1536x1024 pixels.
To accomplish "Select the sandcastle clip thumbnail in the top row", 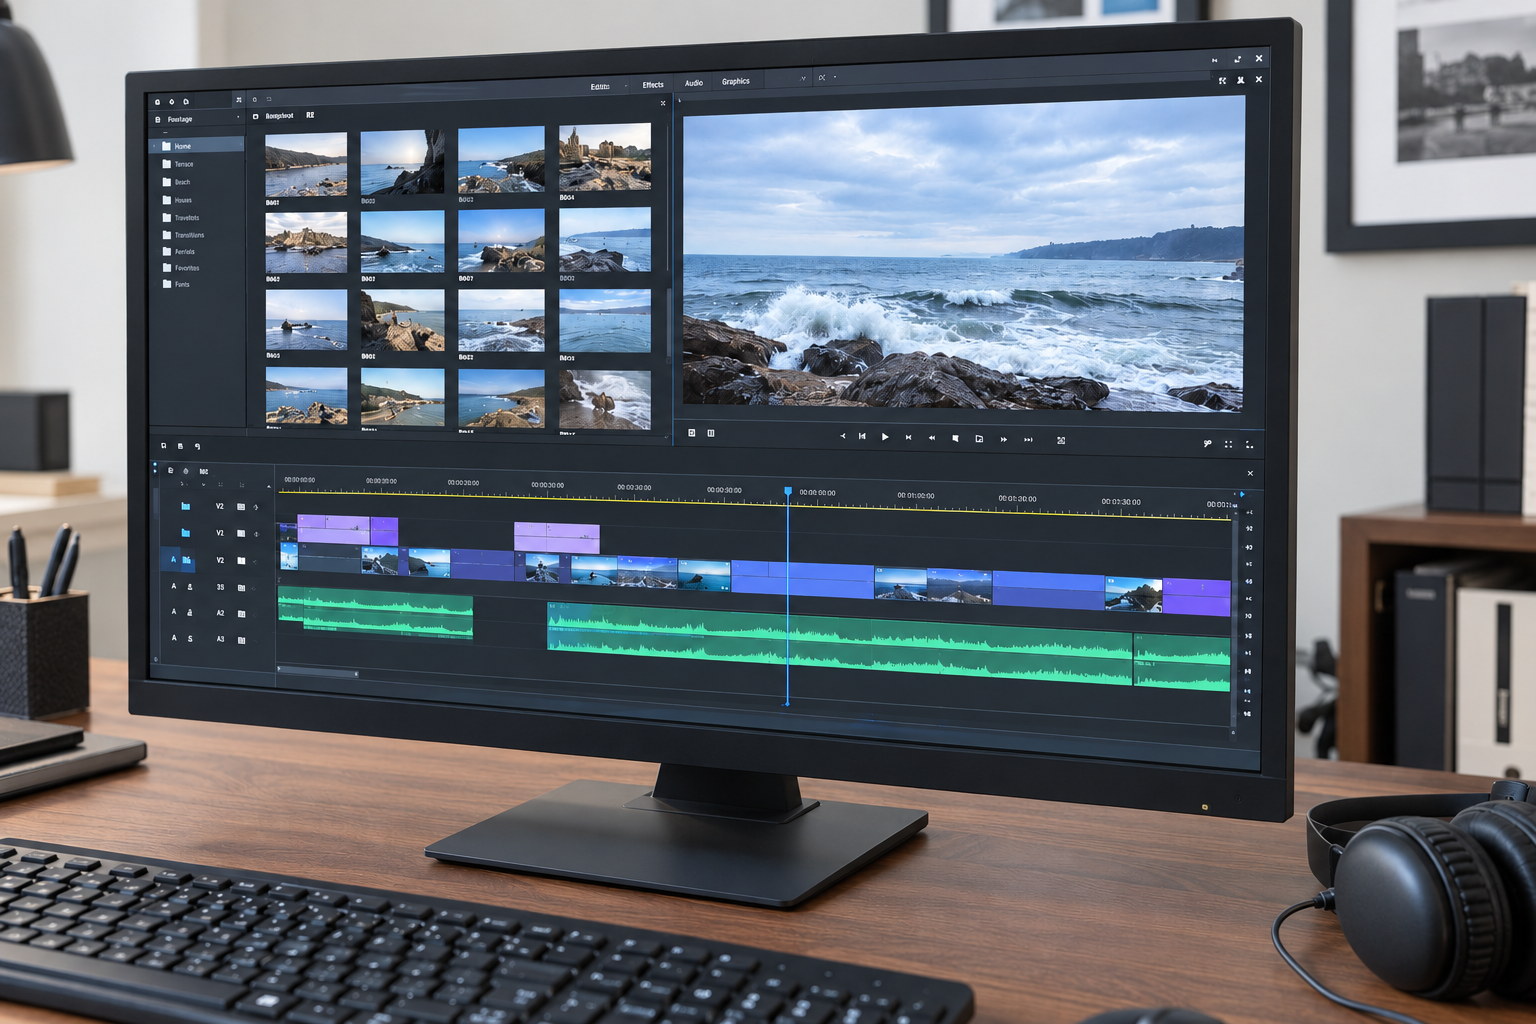I will 605,157.
